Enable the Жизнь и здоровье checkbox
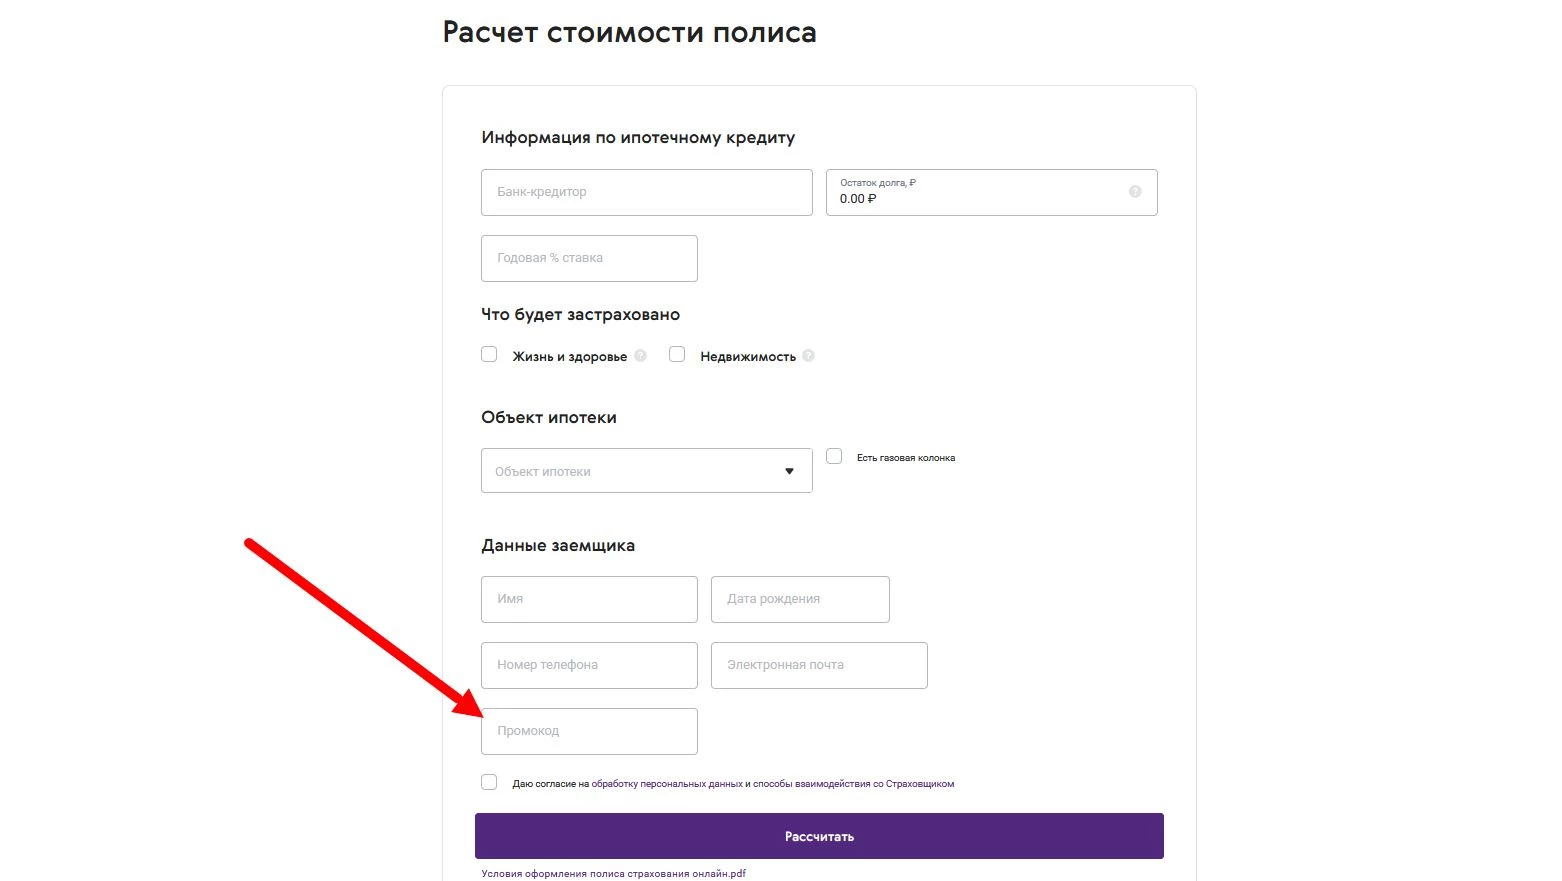 pyautogui.click(x=489, y=354)
